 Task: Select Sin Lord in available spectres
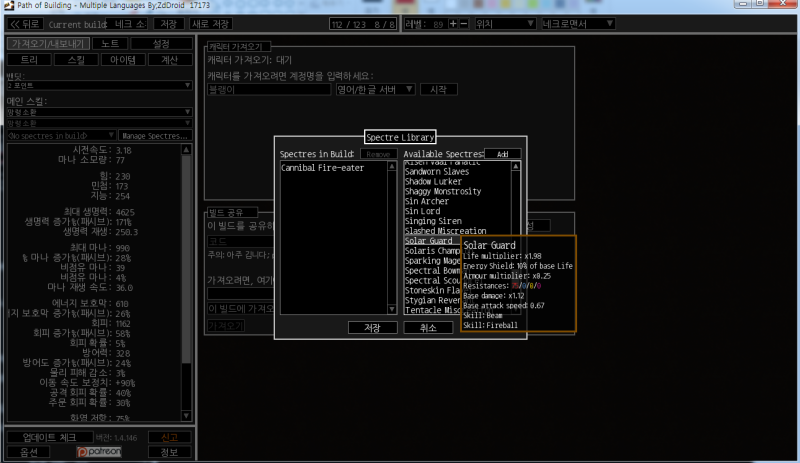click(457, 211)
